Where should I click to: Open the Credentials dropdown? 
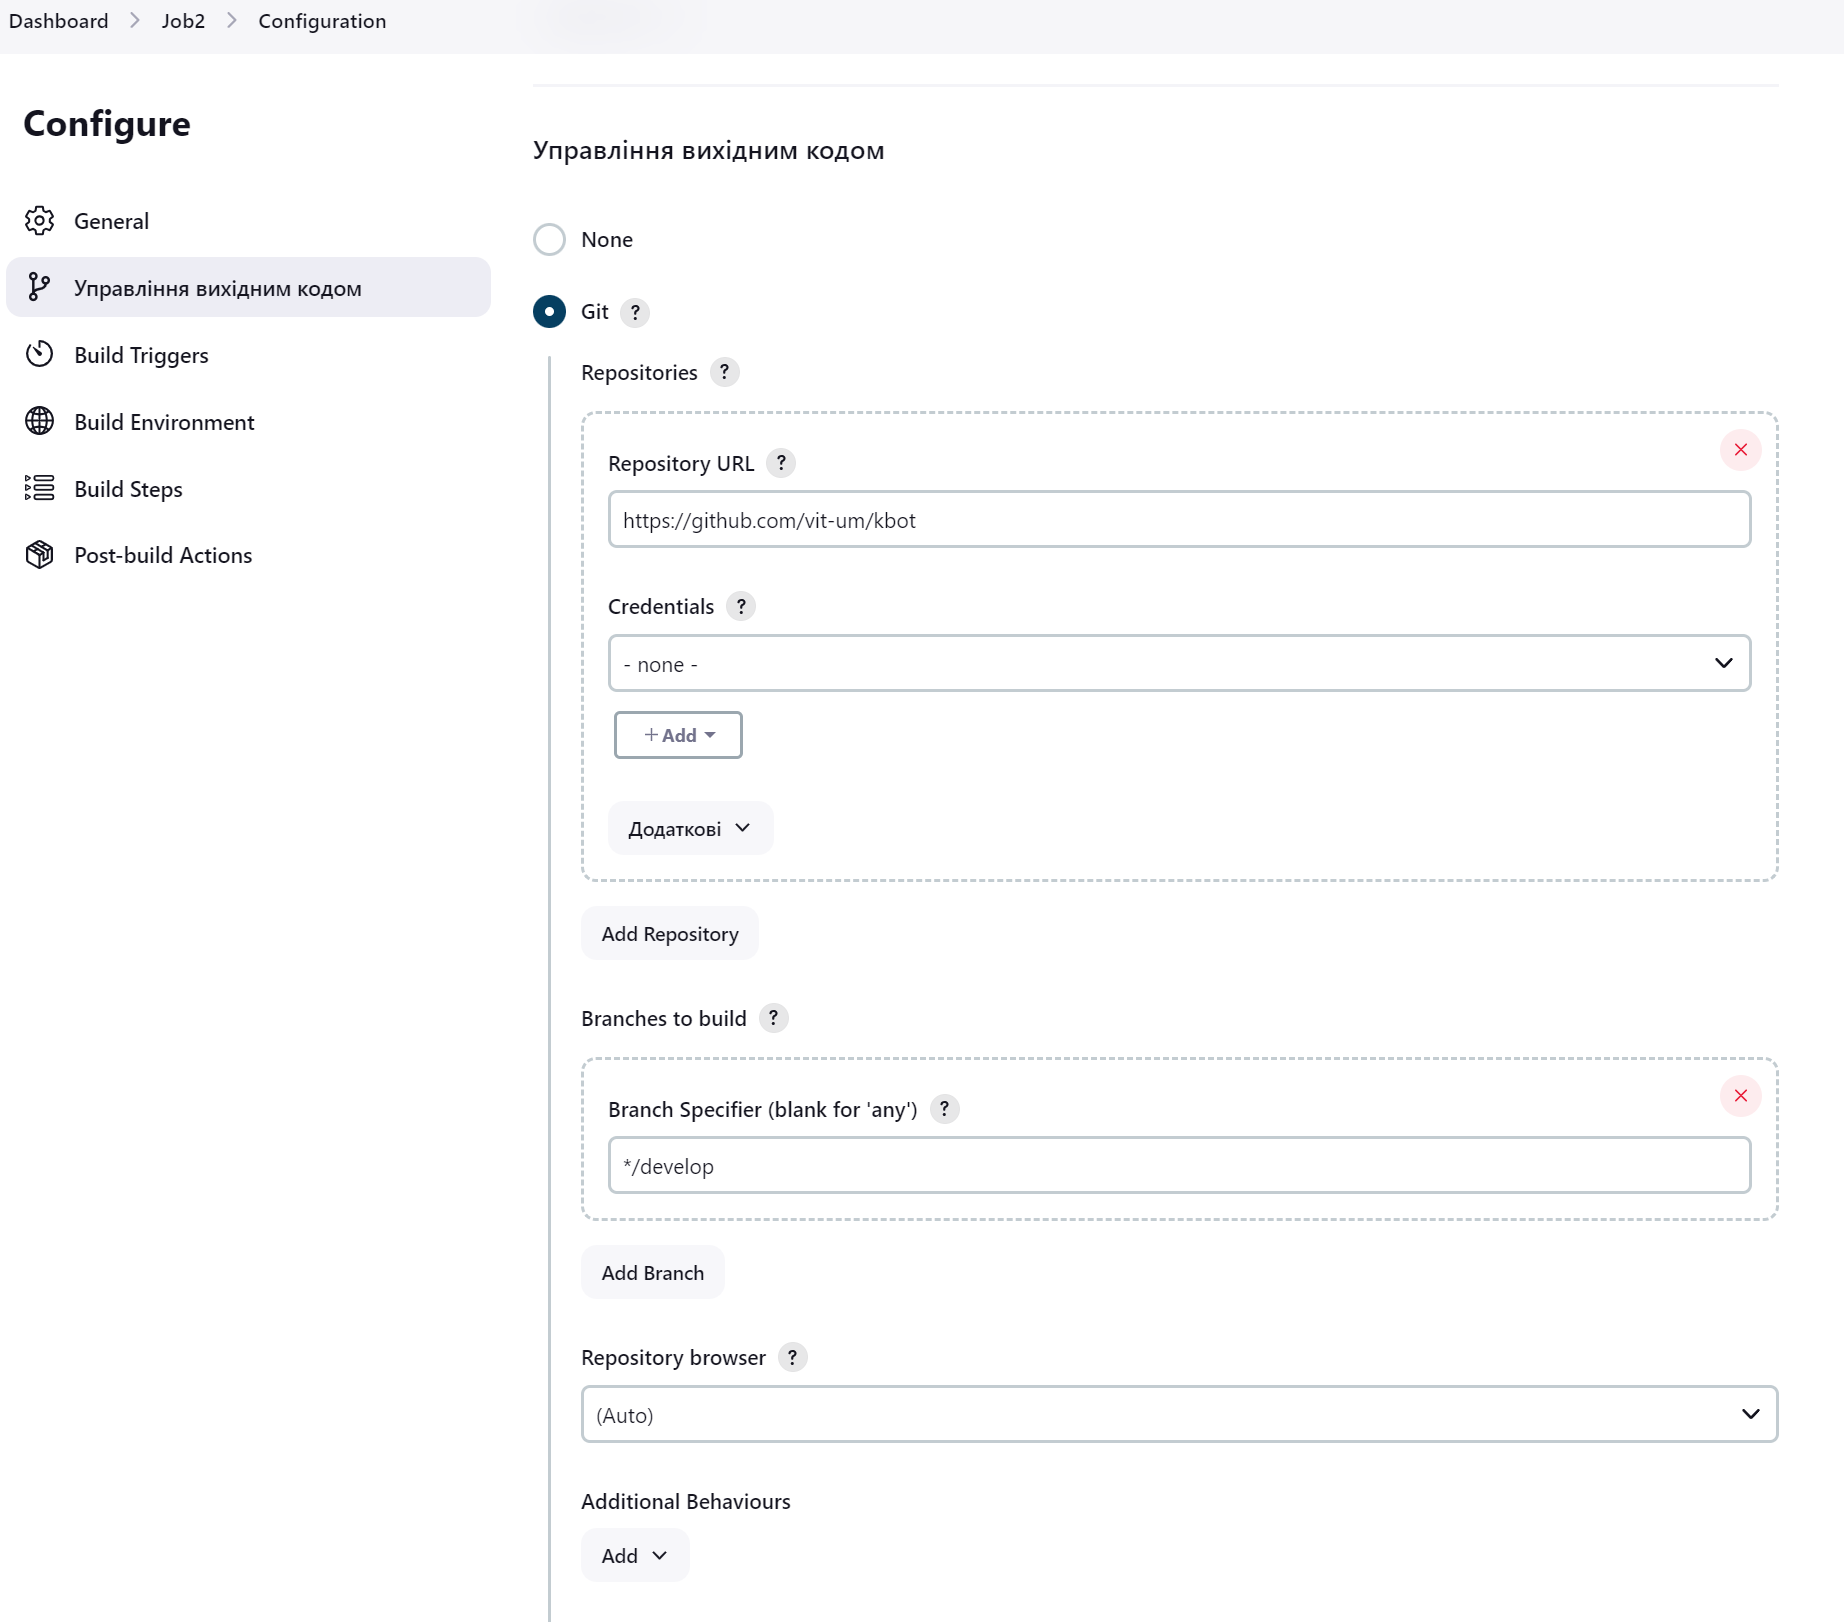coord(1179,664)
